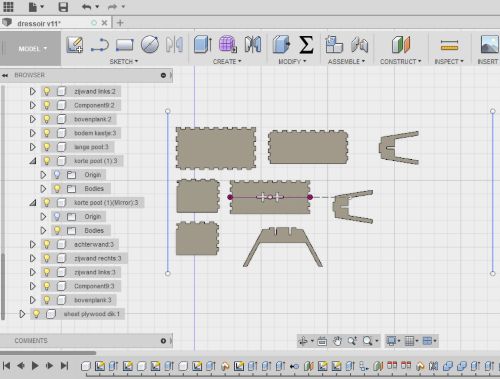Jump timeline to the end

pos(64,366)
